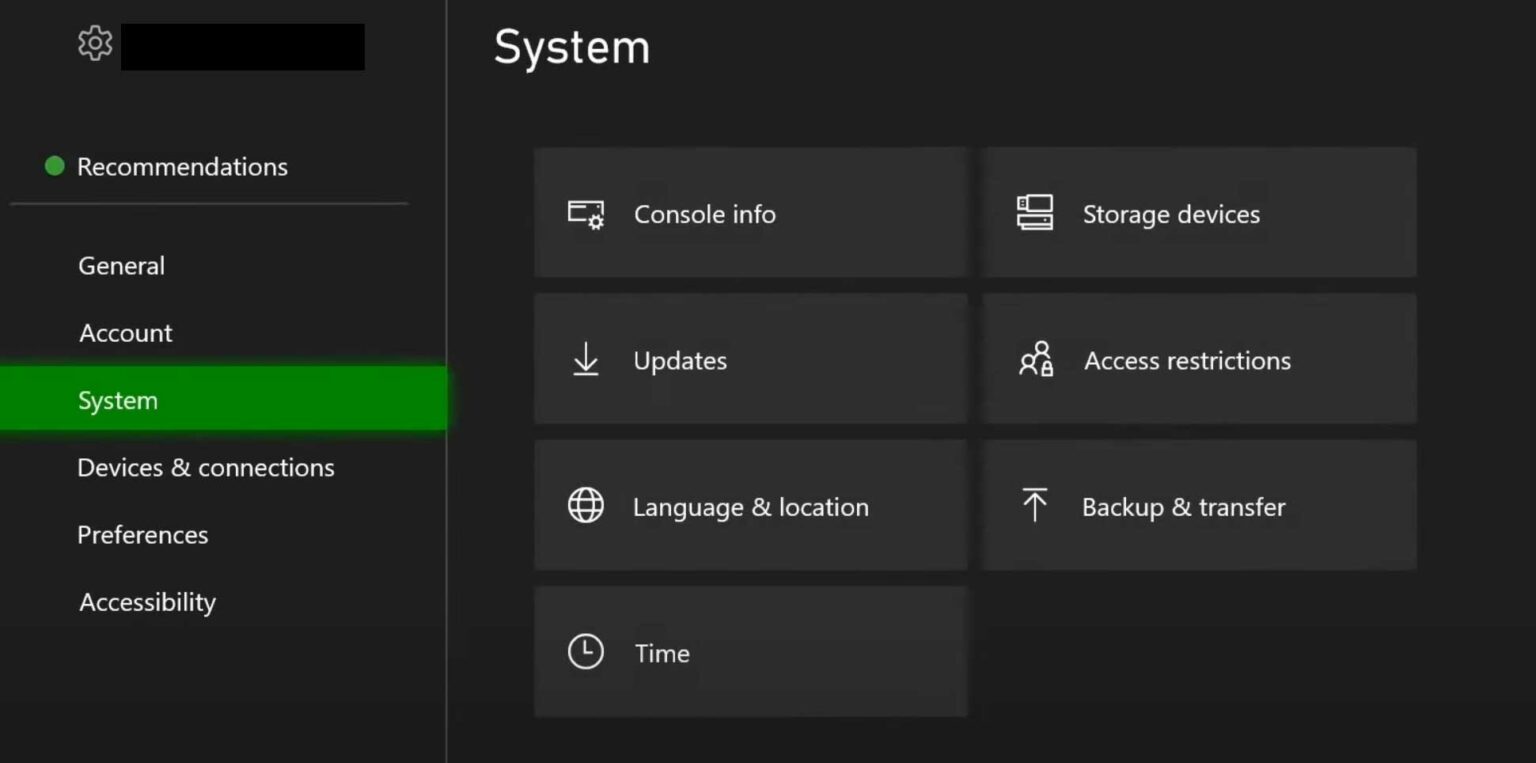Click the Storage devices icon
Viewport: 1536px width, 763px height.
[1035, 212]
